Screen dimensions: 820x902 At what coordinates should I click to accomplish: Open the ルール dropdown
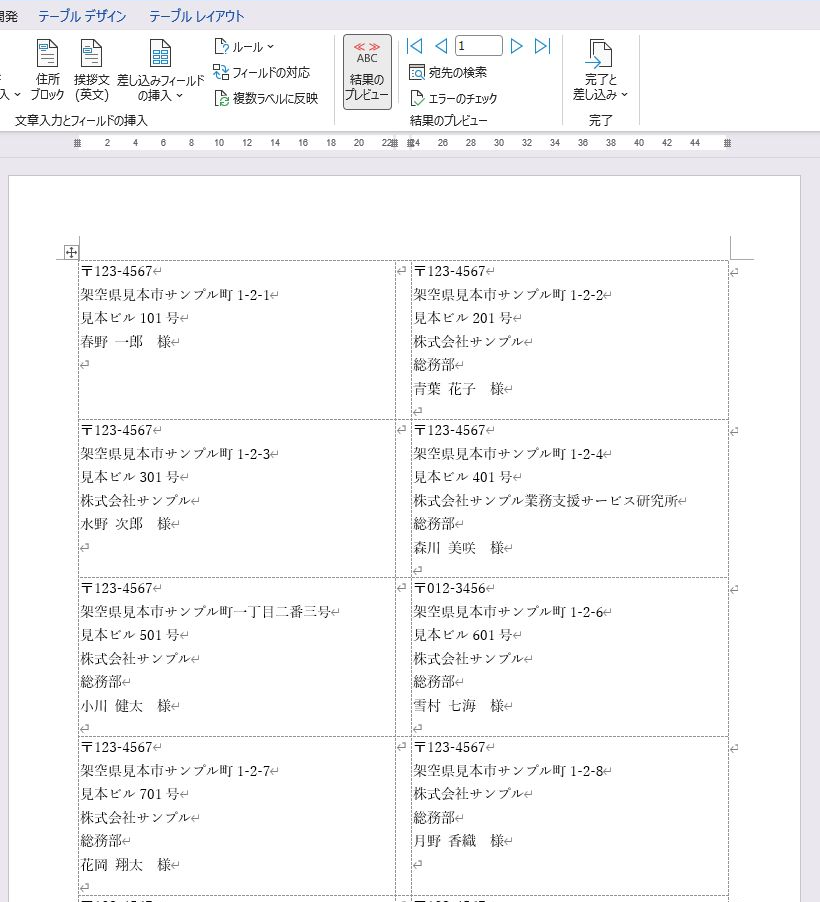tap(244, 47)
